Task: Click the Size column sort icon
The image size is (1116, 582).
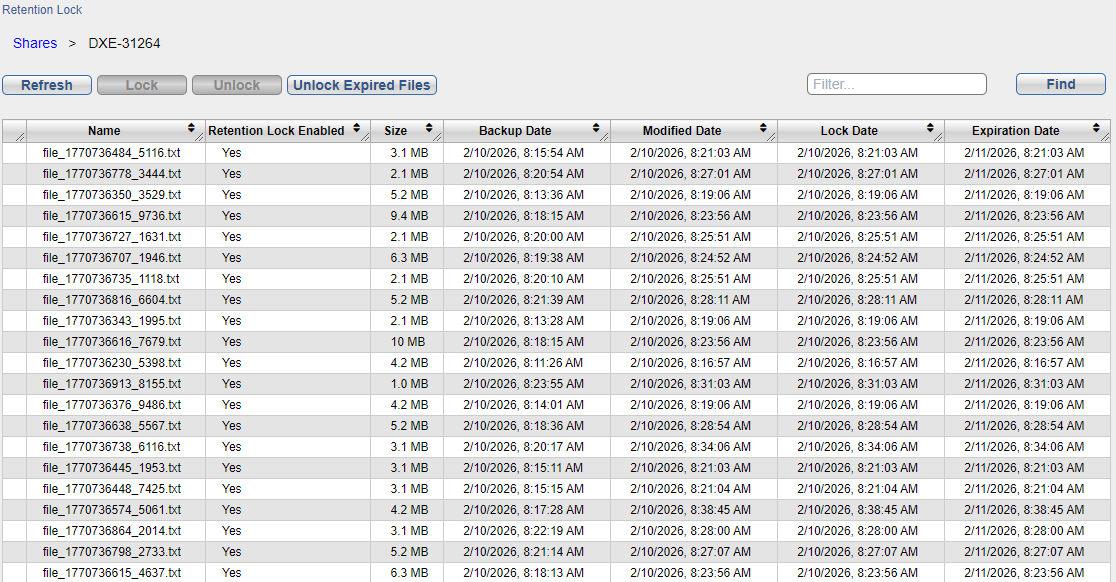Action: (x=429, y=130)
